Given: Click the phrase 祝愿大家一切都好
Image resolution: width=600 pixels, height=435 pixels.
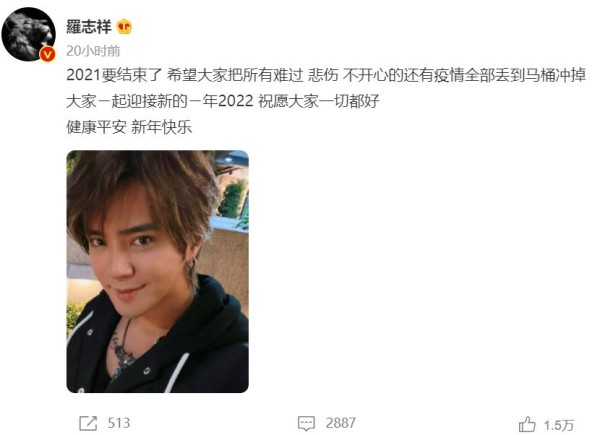Looking at the screenshot, I should click(319, 101).
